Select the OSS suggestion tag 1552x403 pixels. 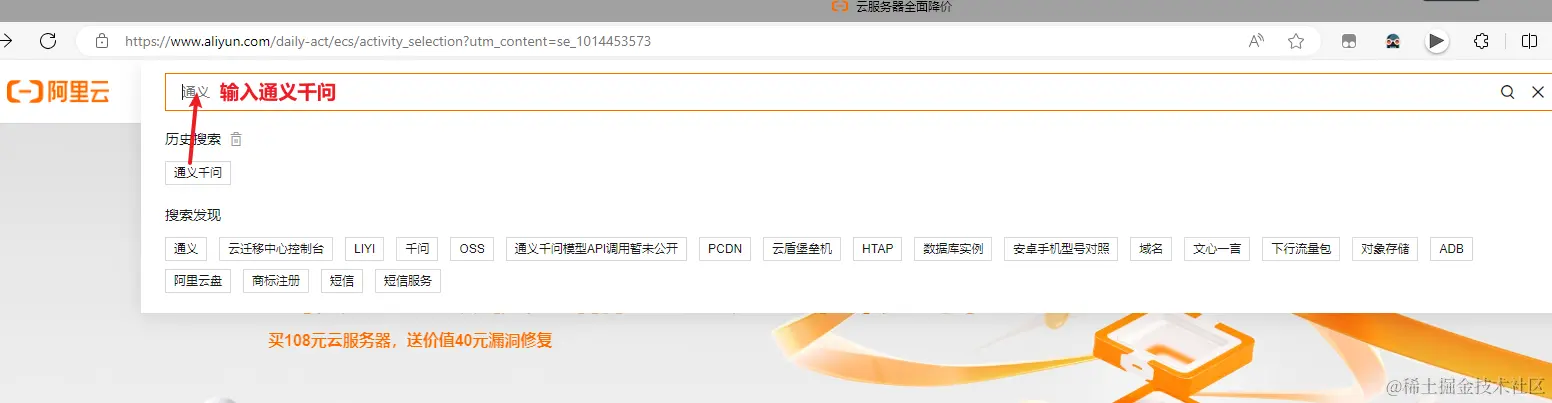472,249
